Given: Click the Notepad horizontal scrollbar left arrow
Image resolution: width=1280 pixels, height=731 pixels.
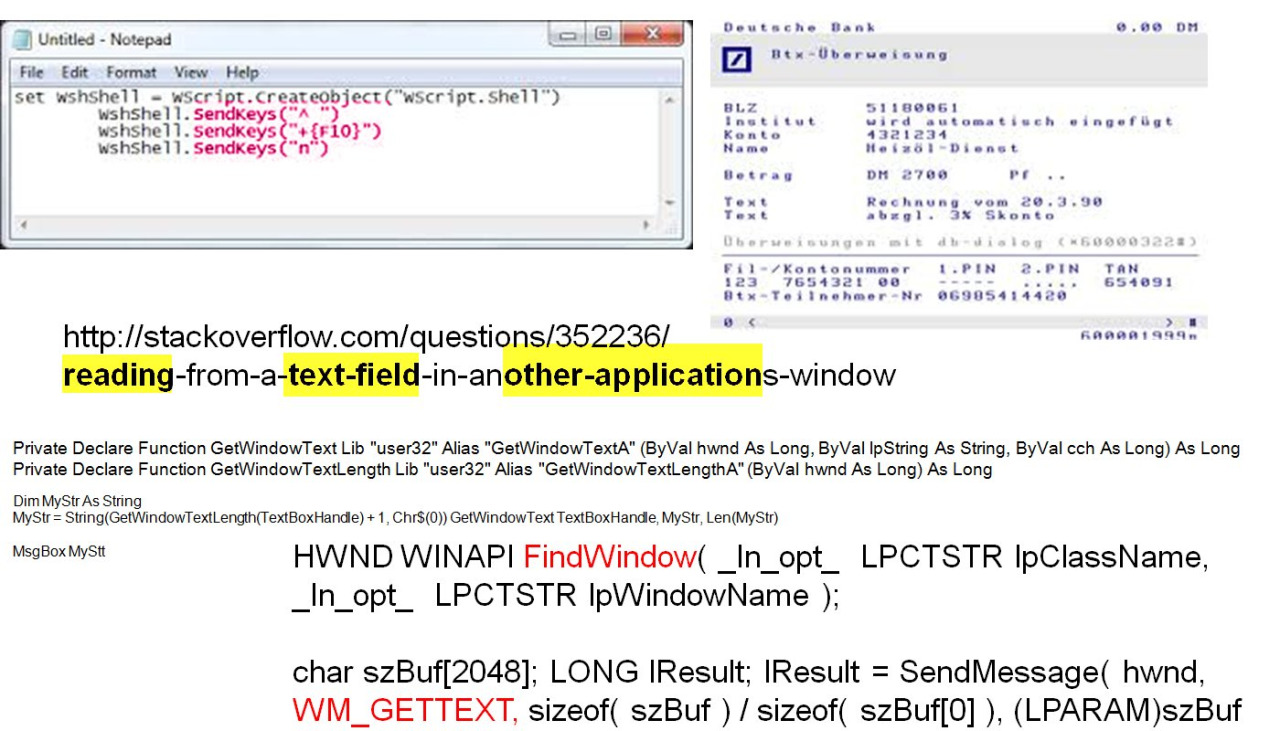Looking at the screenshot, I should 22,226.
